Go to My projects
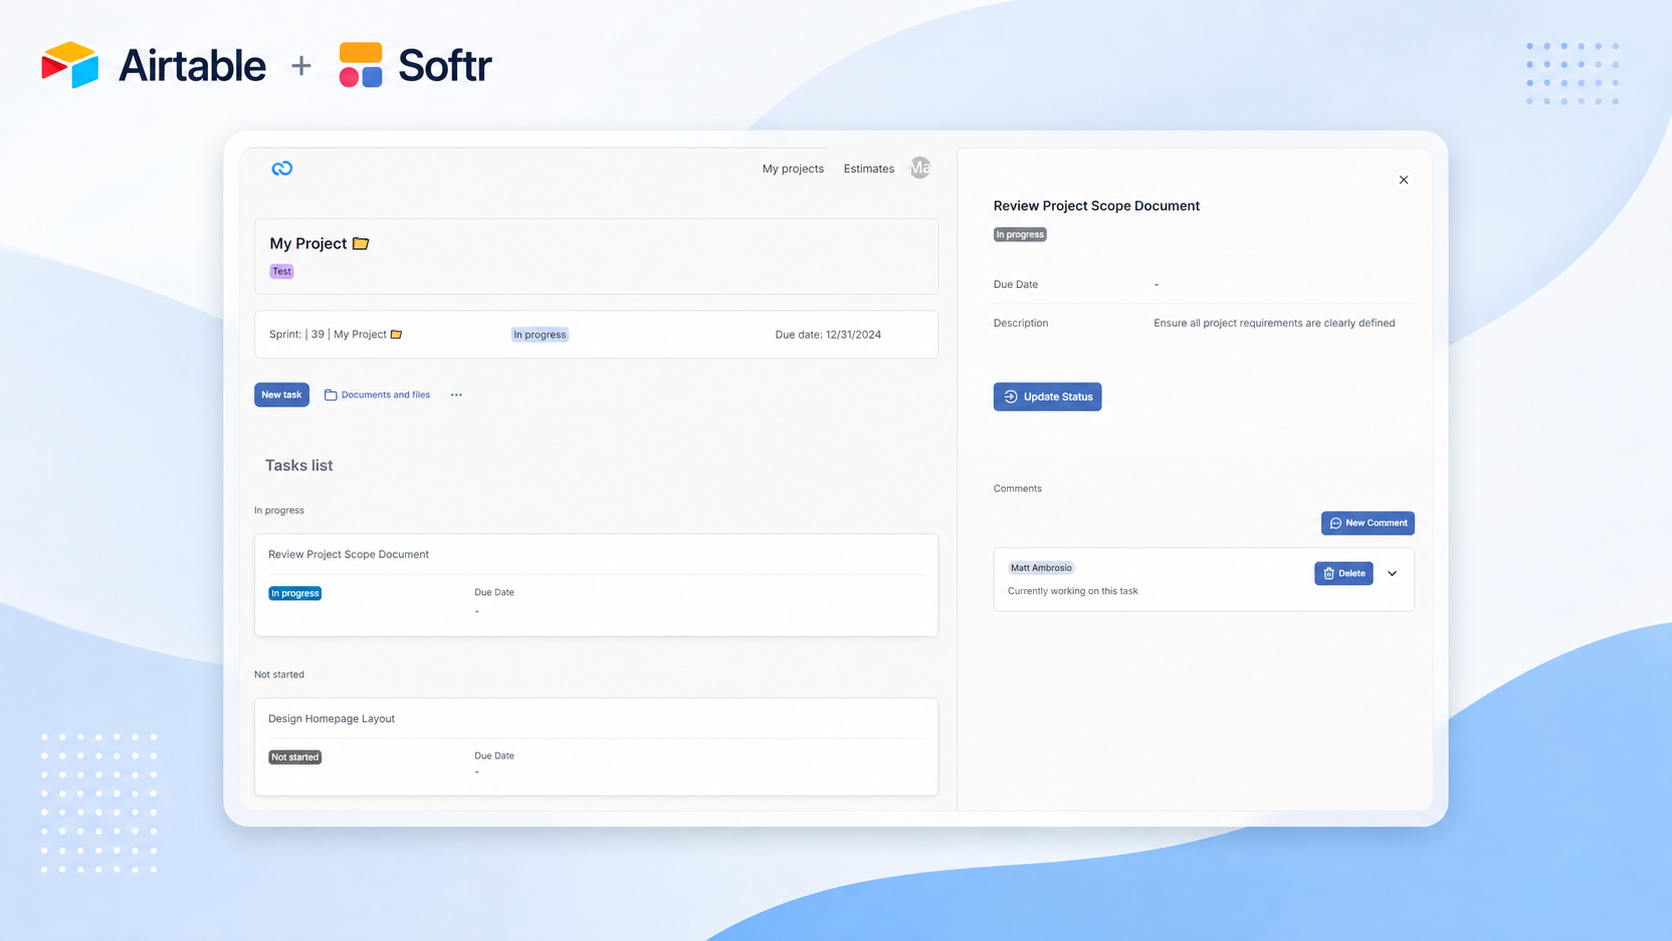Viewport: 1672px width, 941px height. click(x=793, y=169)
